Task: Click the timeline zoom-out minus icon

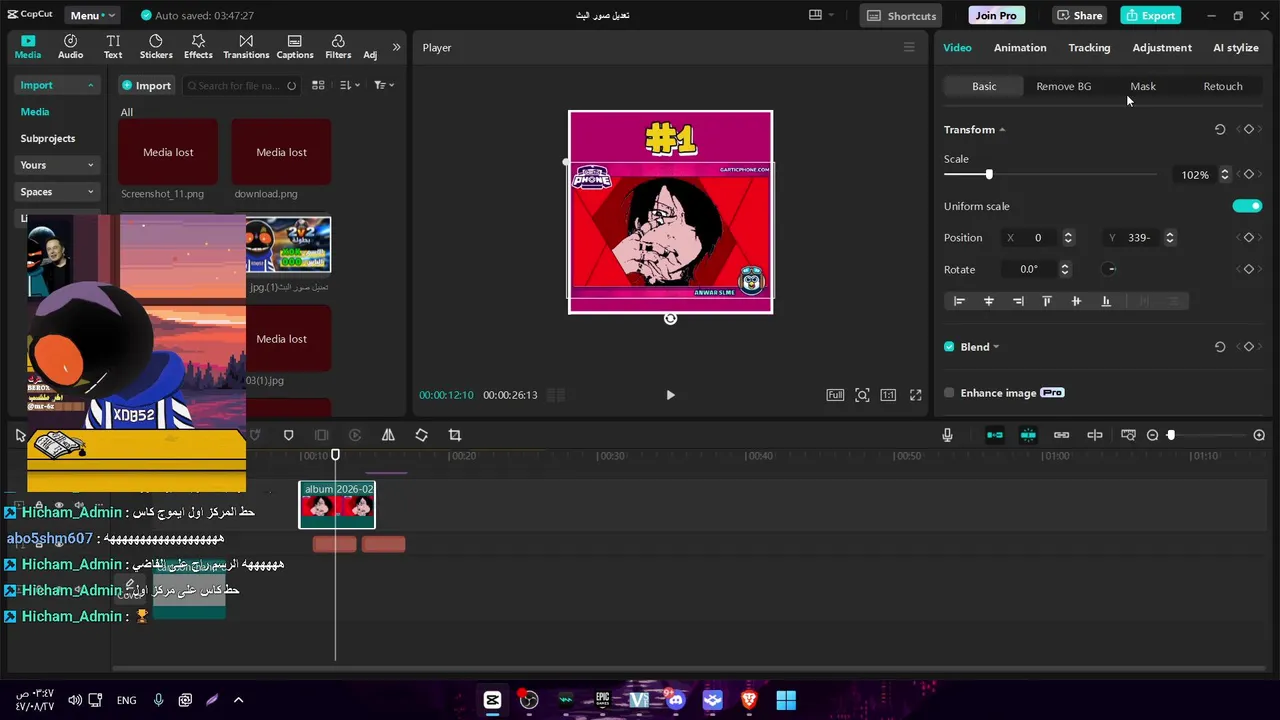Action: (x=1152, y=435)
